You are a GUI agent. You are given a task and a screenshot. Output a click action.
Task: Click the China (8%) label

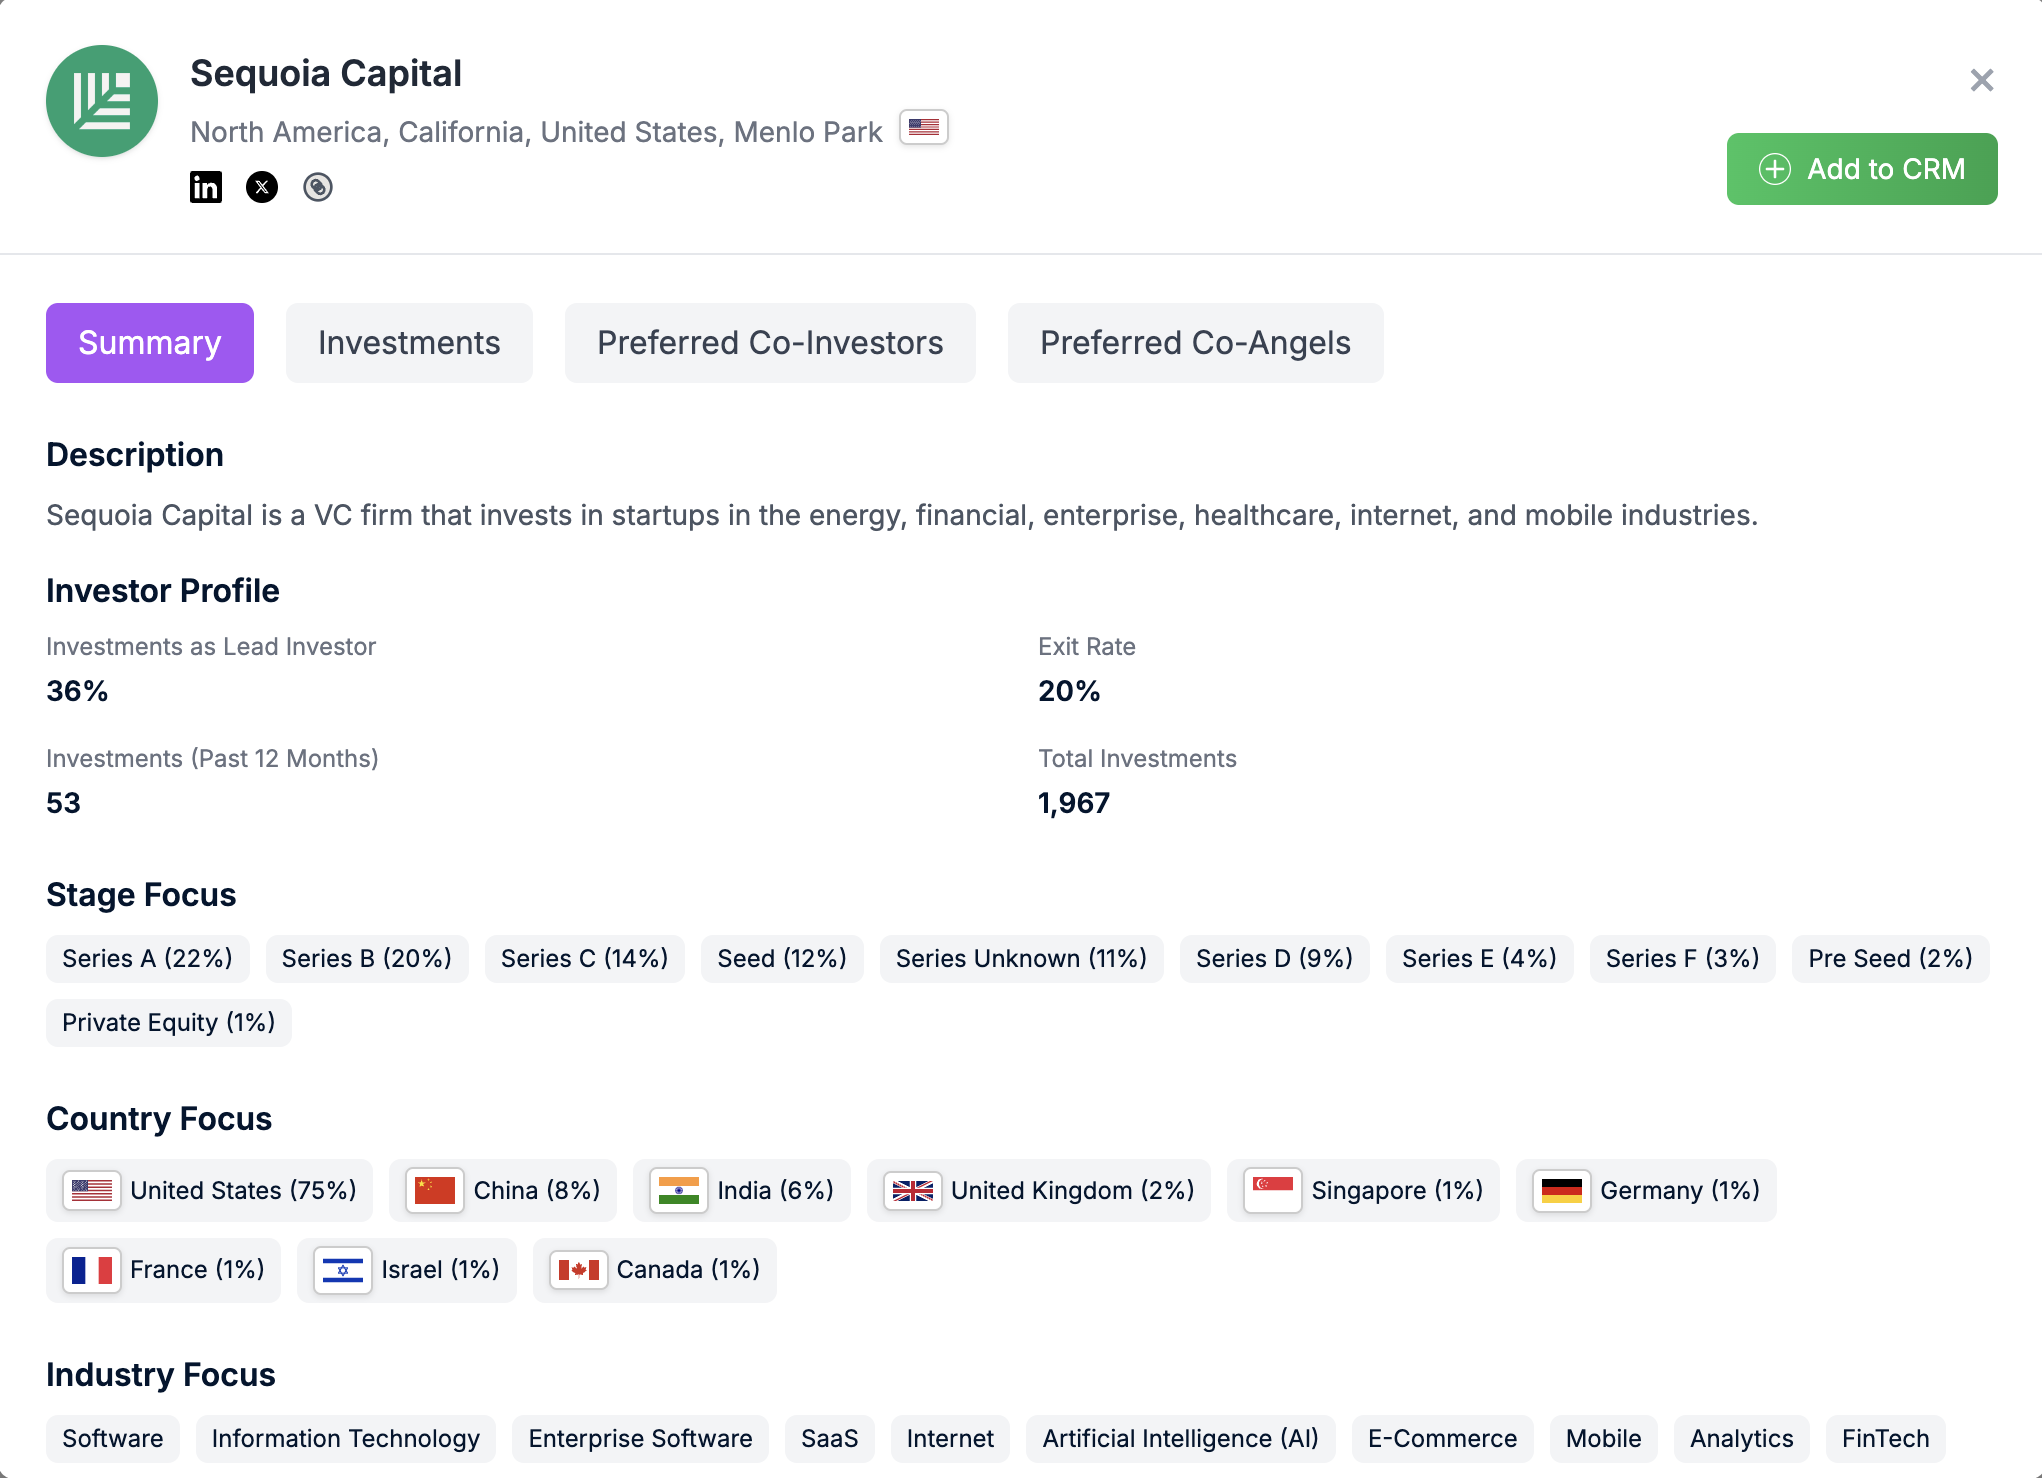coord(537,1191)
